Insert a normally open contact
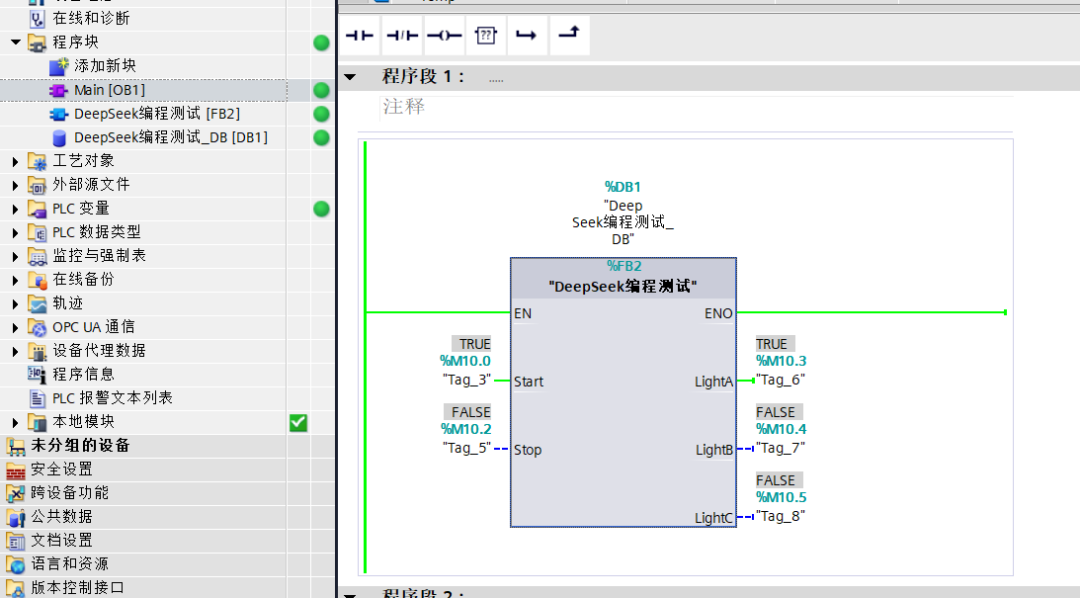Viewport: 1080px width, 598px height. (360, 35)
